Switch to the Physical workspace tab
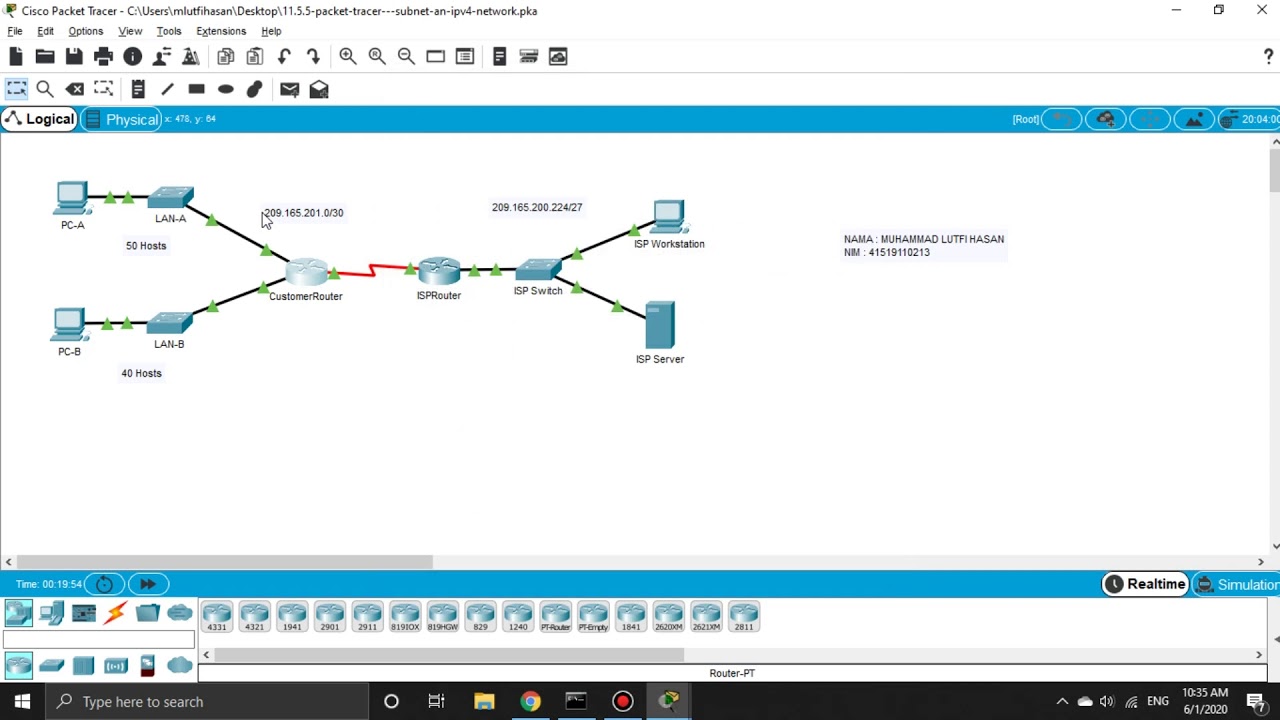This screenshot has height=720, width=1280. tap(120, 119)
